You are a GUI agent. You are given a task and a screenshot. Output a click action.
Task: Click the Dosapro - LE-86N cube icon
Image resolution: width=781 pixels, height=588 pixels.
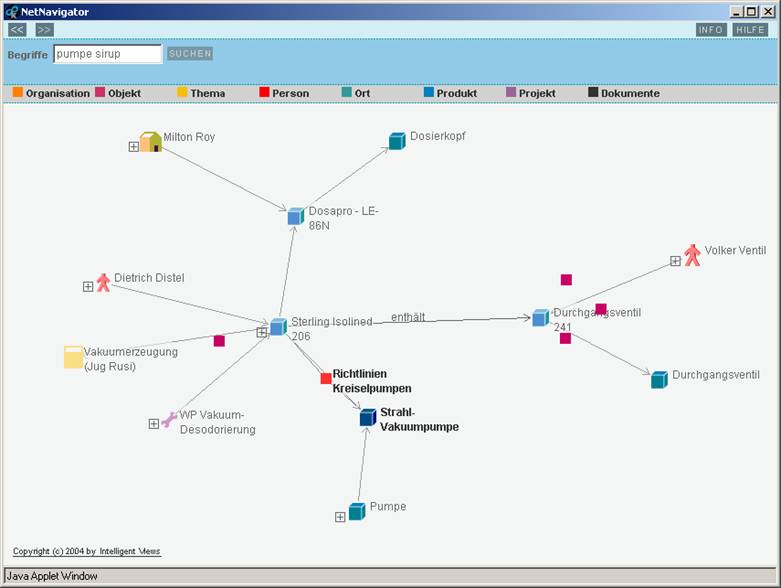[296, 217]
